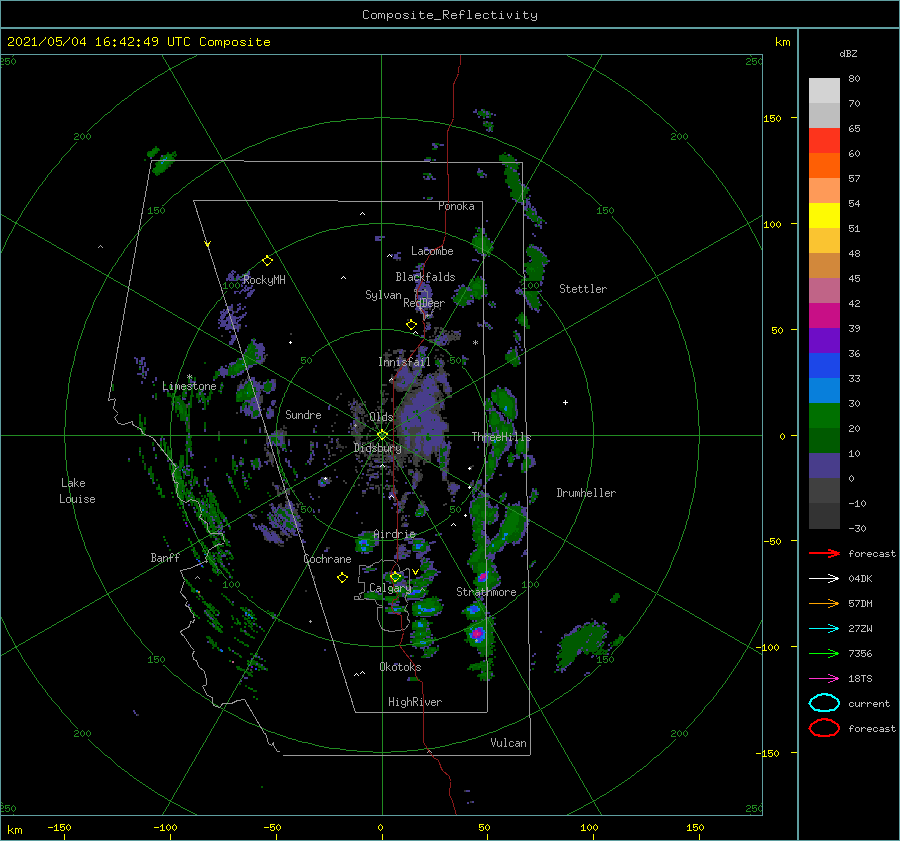
Task: Click the Banff label
Action: pos(165,558)
